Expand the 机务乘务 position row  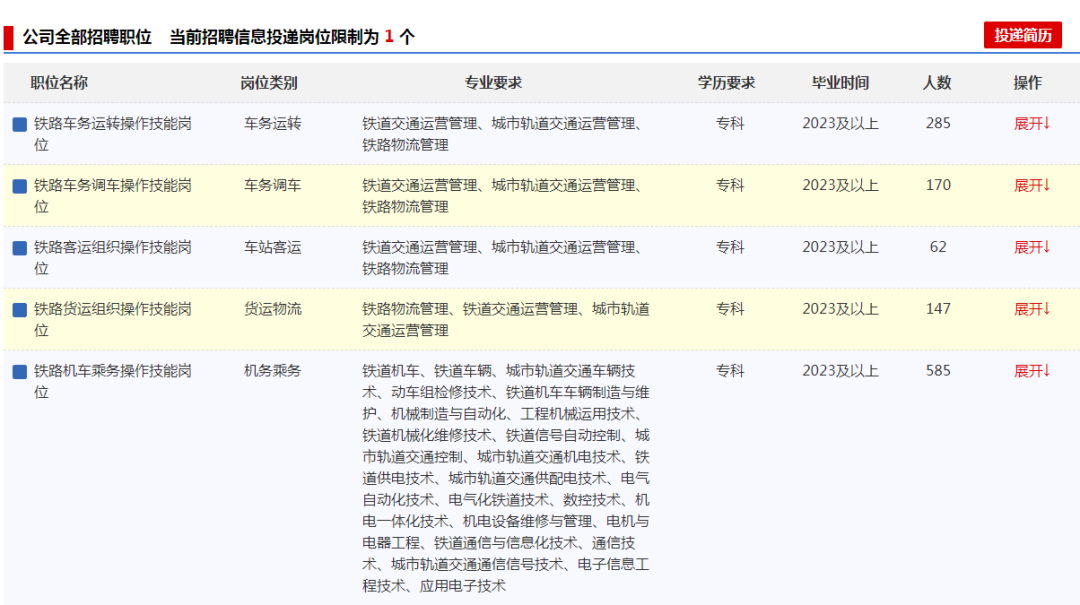point(1032,371)
